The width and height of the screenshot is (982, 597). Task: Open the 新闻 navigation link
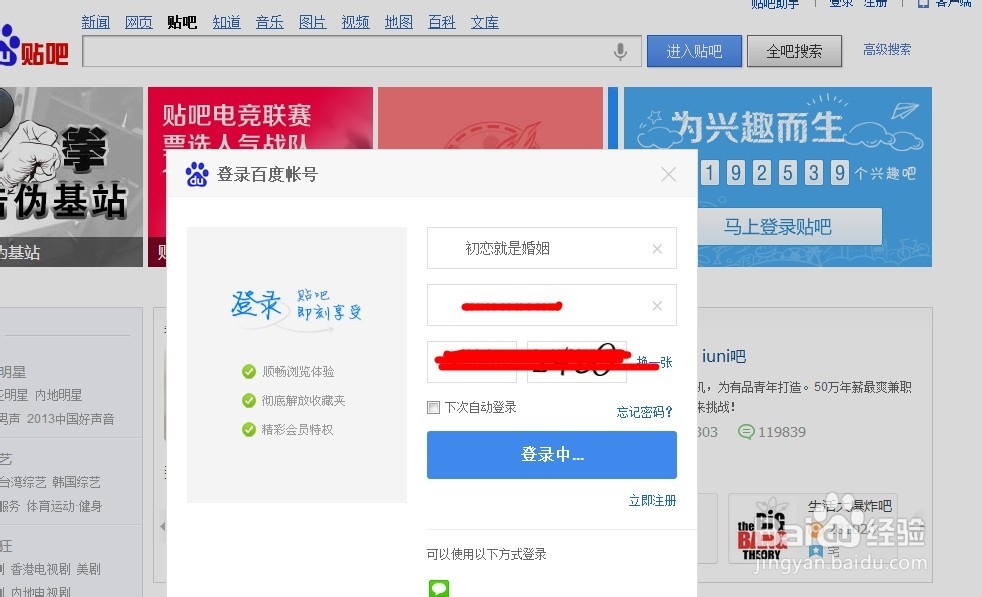click(96, 23)
